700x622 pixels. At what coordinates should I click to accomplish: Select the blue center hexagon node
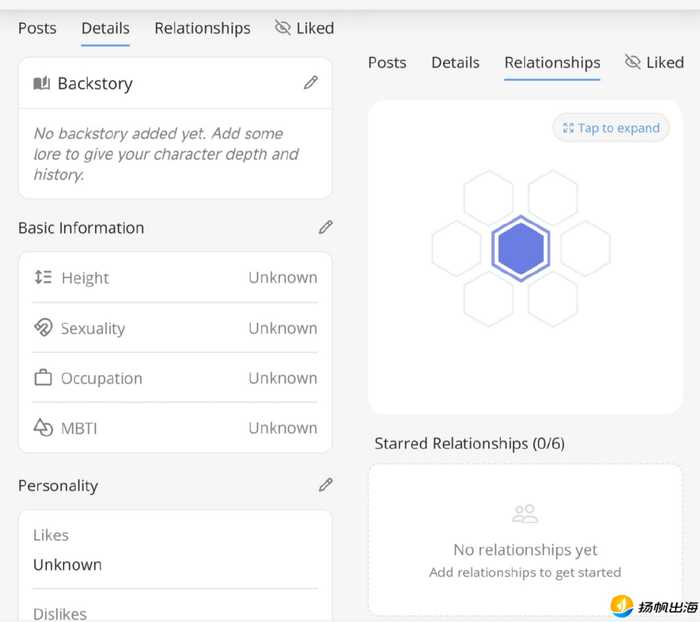click(x=520, y=248)
